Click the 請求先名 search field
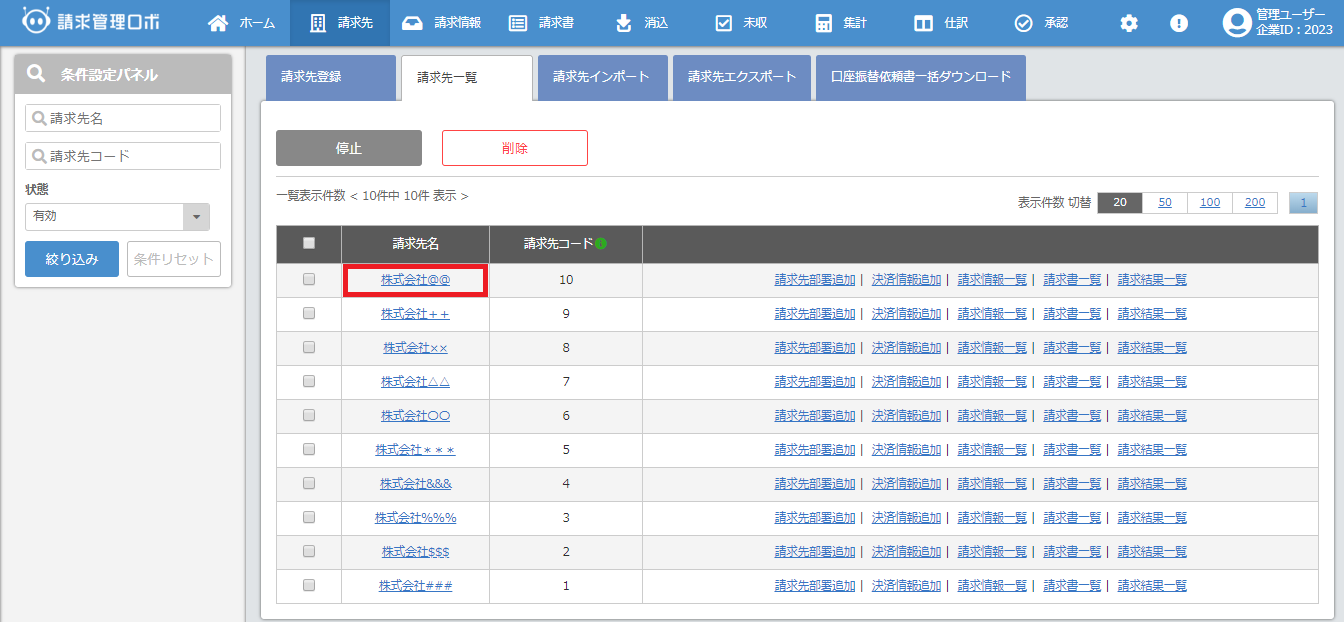Screen dimensions: 1344x622 click(x=123, y=118)
